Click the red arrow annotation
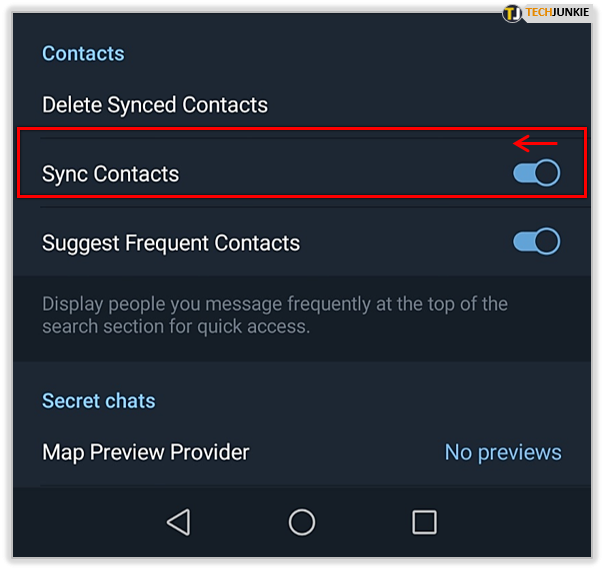This screenshot has height=570, width=604. 535,143
